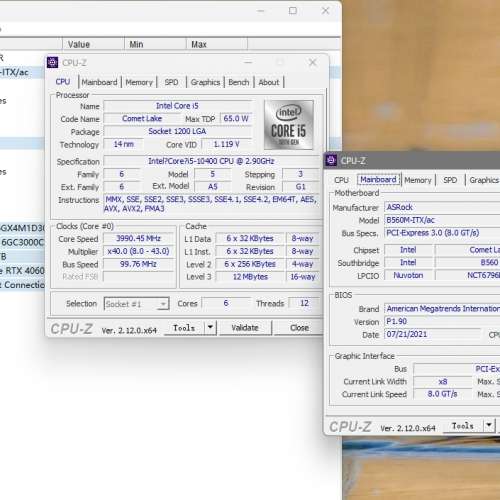Maximize the background sensor window
This screenshot has height=500, width=500.
pos(293,11)
